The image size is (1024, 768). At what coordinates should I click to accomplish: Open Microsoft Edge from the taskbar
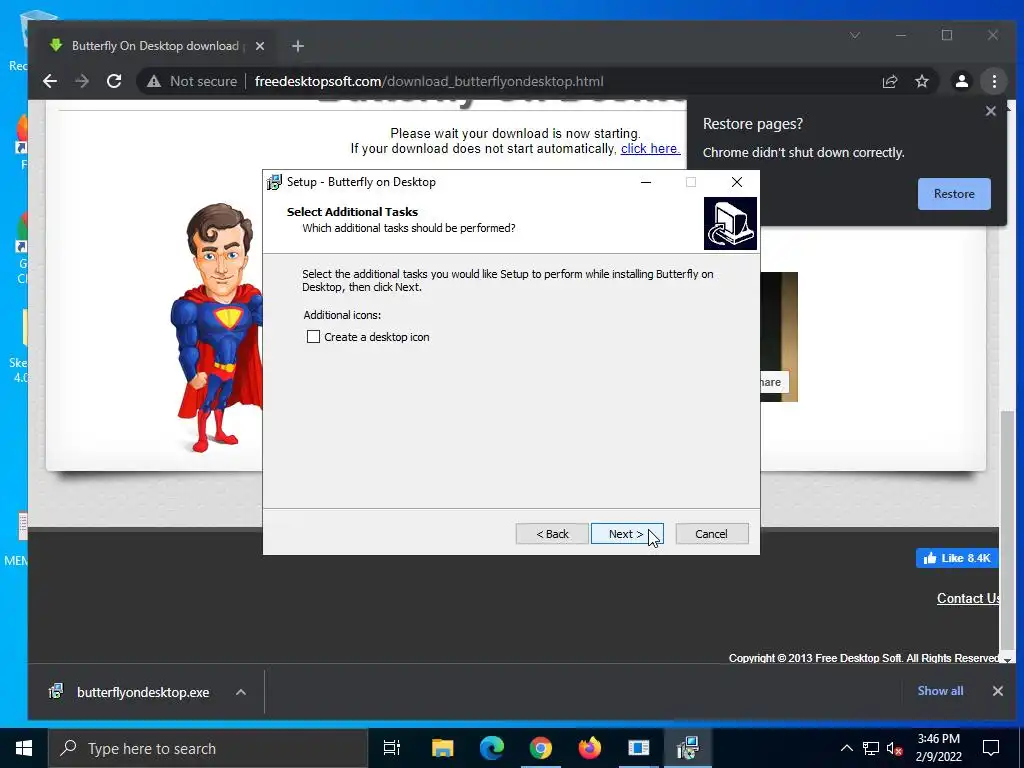point(492,748)
